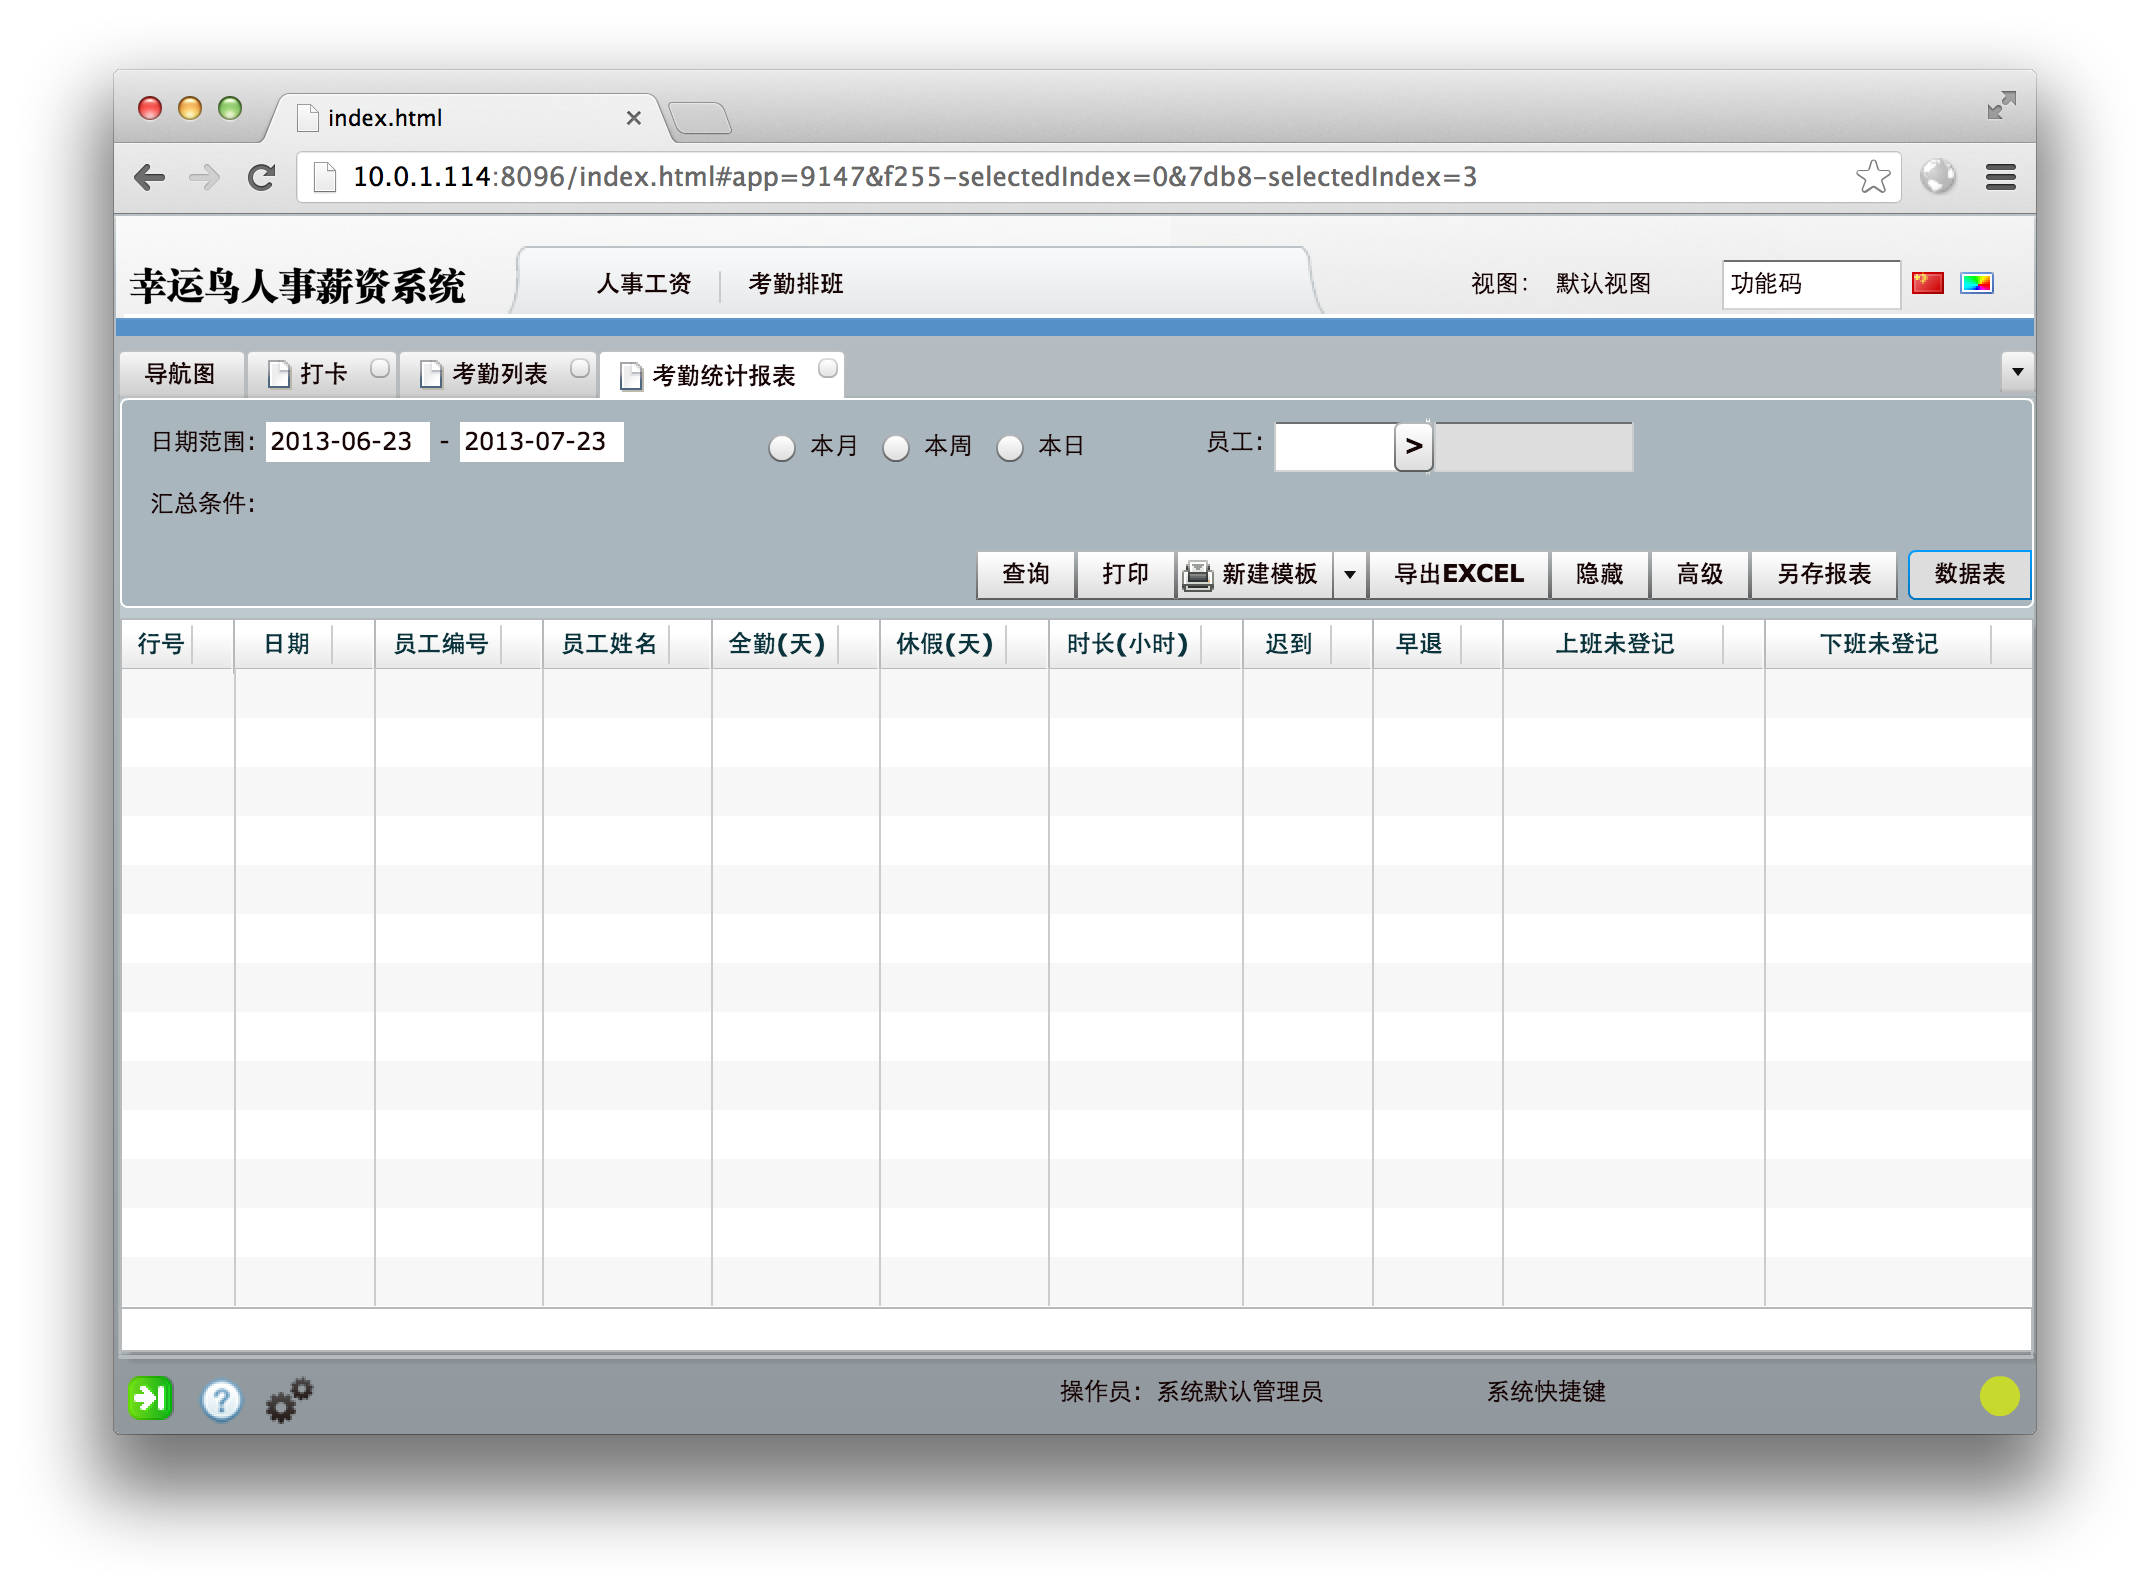Switch to the 考勤列表 tab
Viewport: 2150px width, 1592px height.
[499, 374]
